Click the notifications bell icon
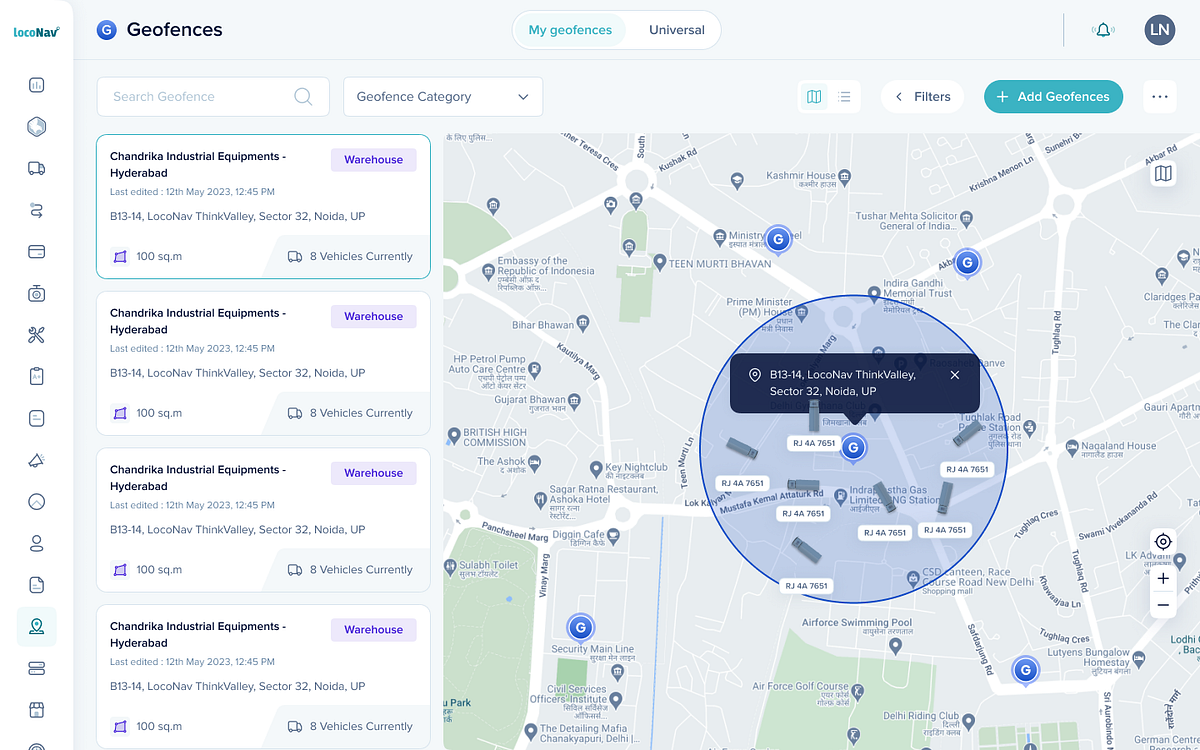This screenshot has height=750, width=1200. (x=1103, y=30)
